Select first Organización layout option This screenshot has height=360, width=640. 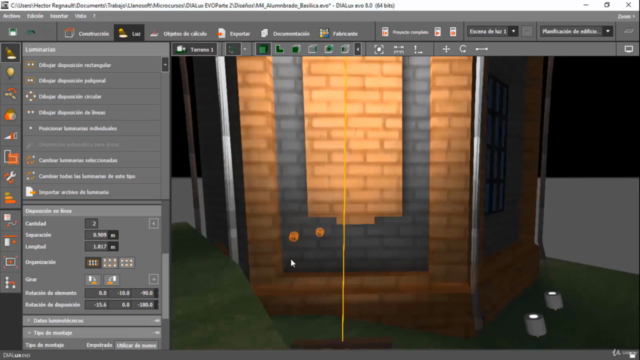tap(93, 263)
